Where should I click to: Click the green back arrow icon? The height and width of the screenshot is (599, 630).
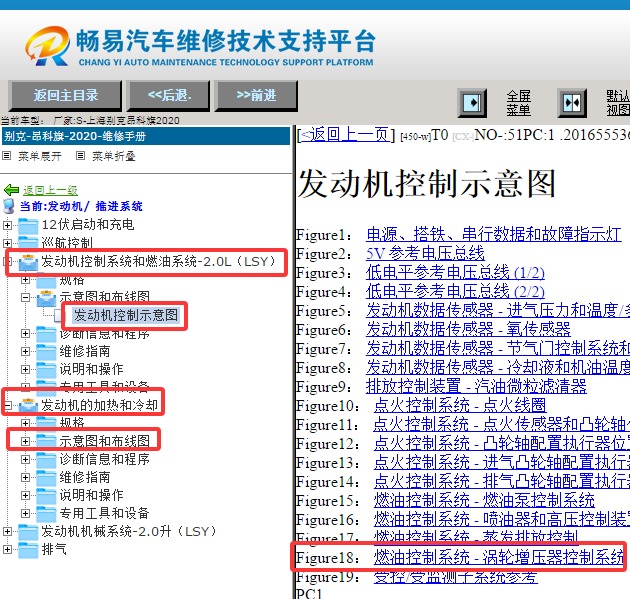[x=11, y=190]
